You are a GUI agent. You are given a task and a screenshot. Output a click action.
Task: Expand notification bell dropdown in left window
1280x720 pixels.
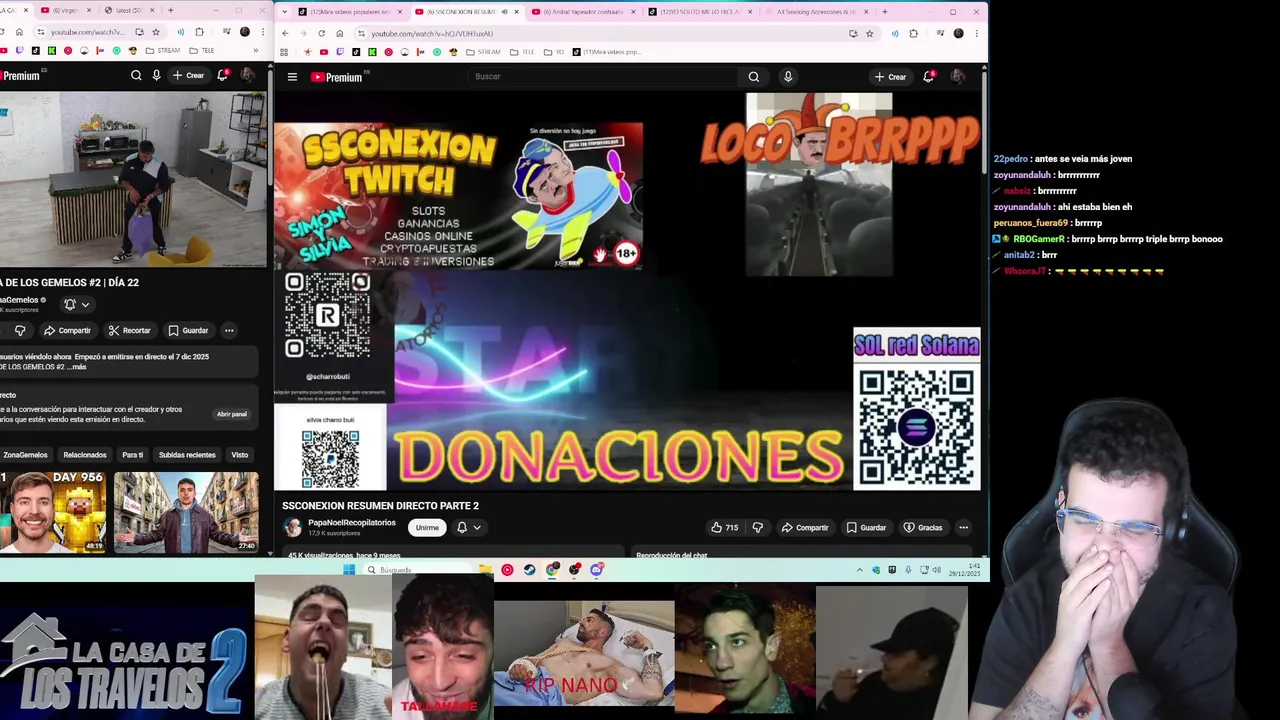coord(76,305)
